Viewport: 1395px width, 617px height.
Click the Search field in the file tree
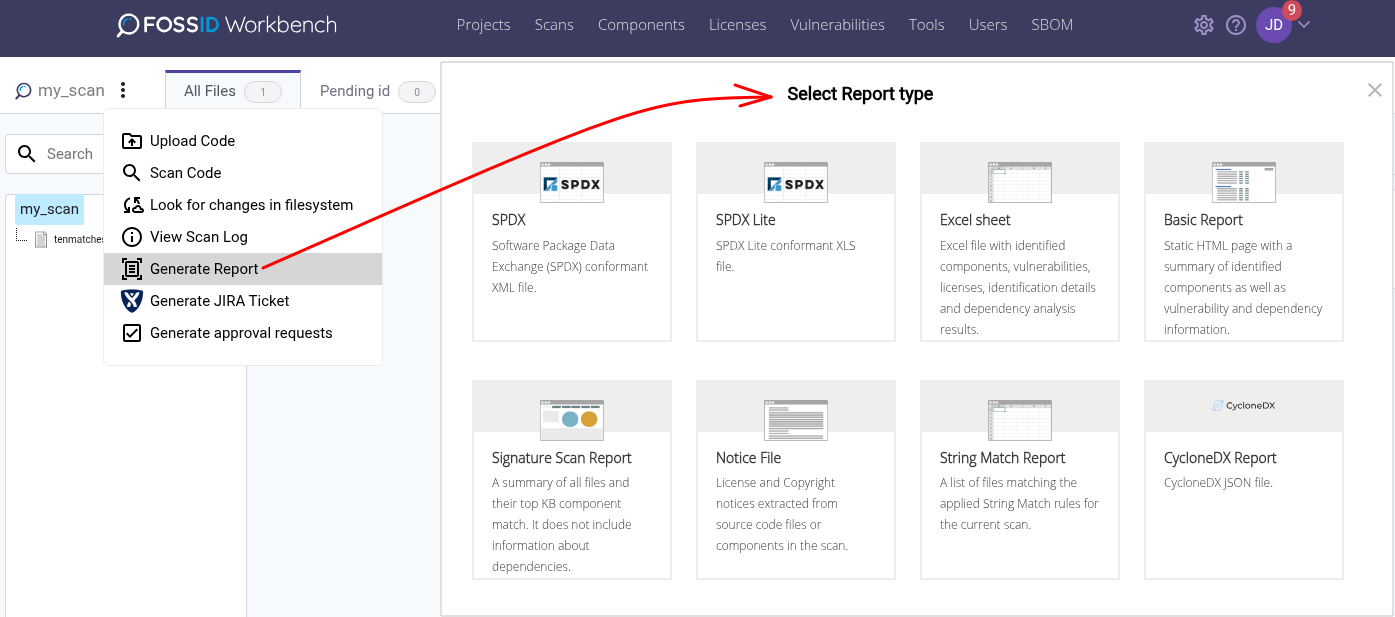tap(55, 154)
